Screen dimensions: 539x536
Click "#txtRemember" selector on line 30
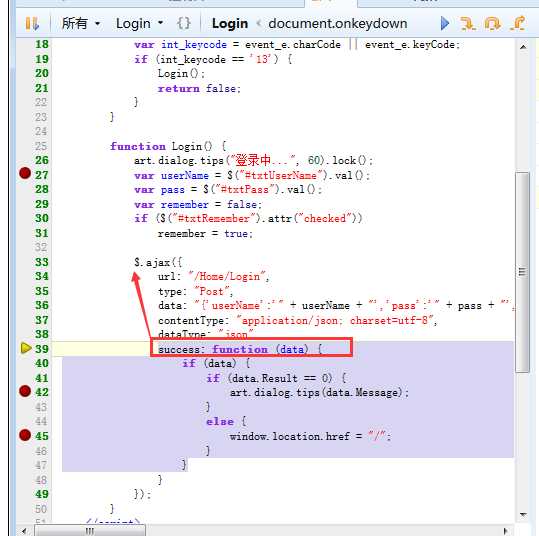coord(213,218)
